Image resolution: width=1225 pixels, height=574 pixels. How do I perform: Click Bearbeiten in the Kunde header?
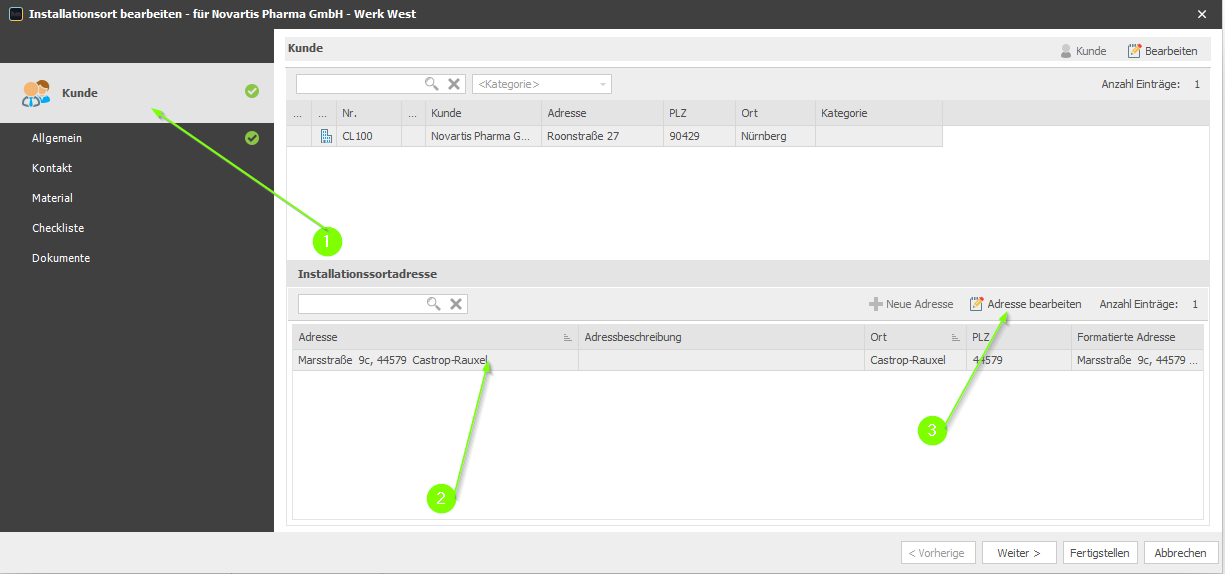pyautogui.click(x=1162, y=51)
